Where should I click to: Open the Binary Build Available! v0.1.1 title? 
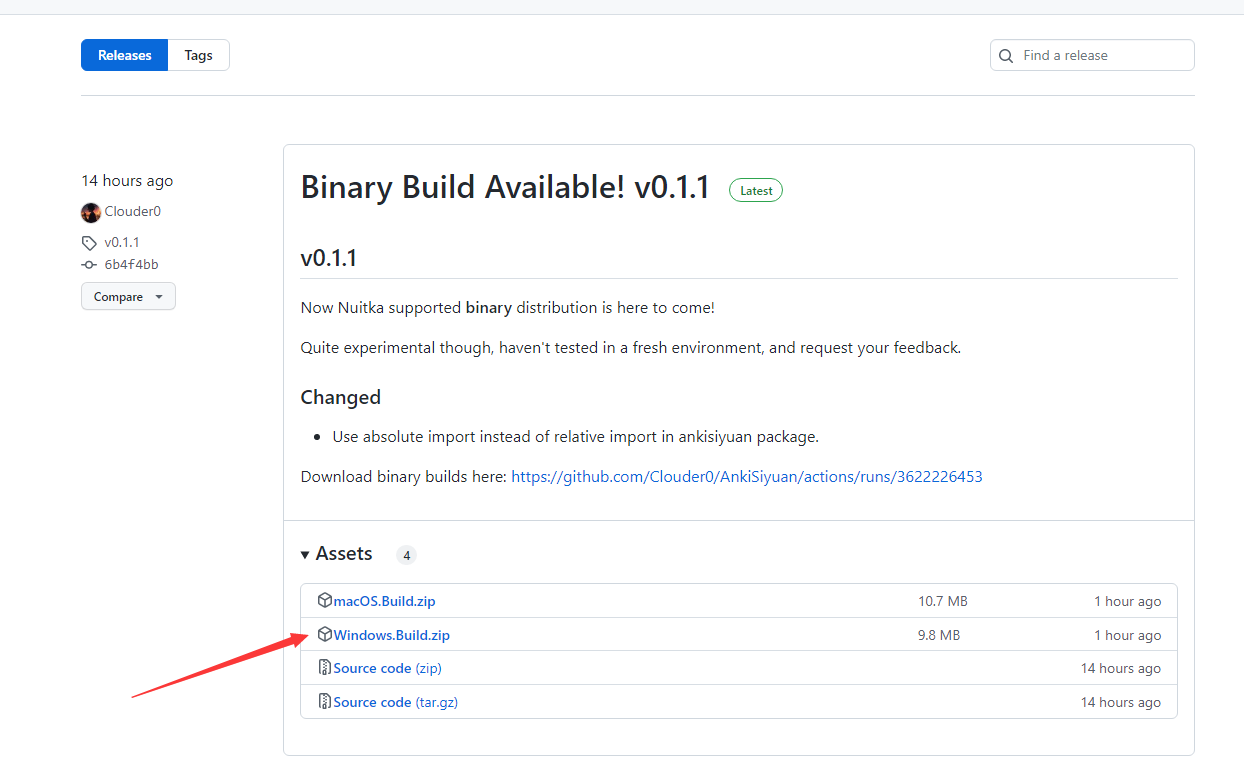(x=505, y=187)
